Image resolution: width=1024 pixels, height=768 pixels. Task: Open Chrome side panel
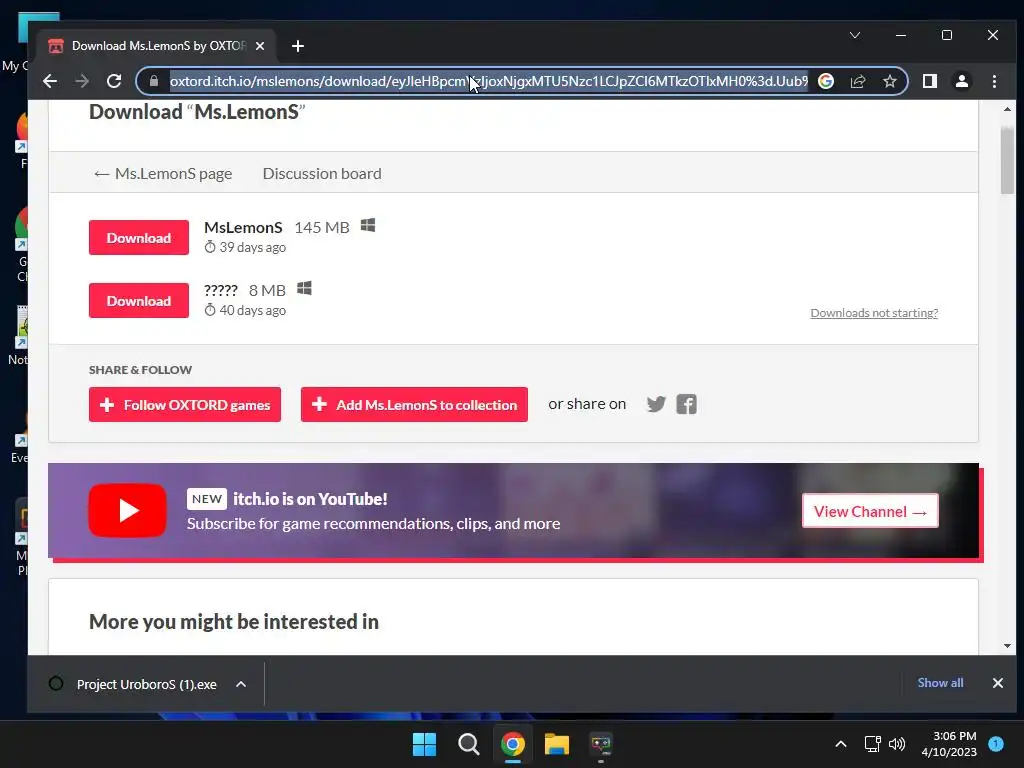point(929,81)
